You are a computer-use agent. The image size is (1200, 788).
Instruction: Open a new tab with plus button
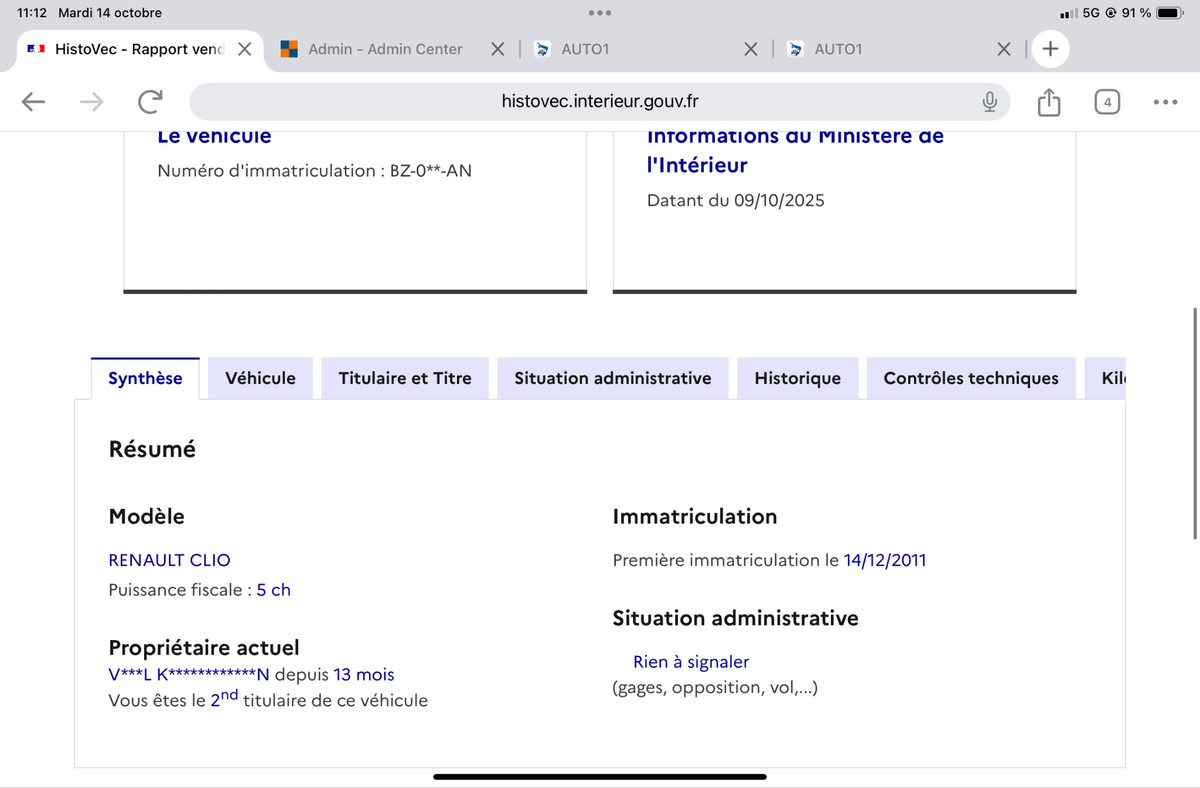1050,48
